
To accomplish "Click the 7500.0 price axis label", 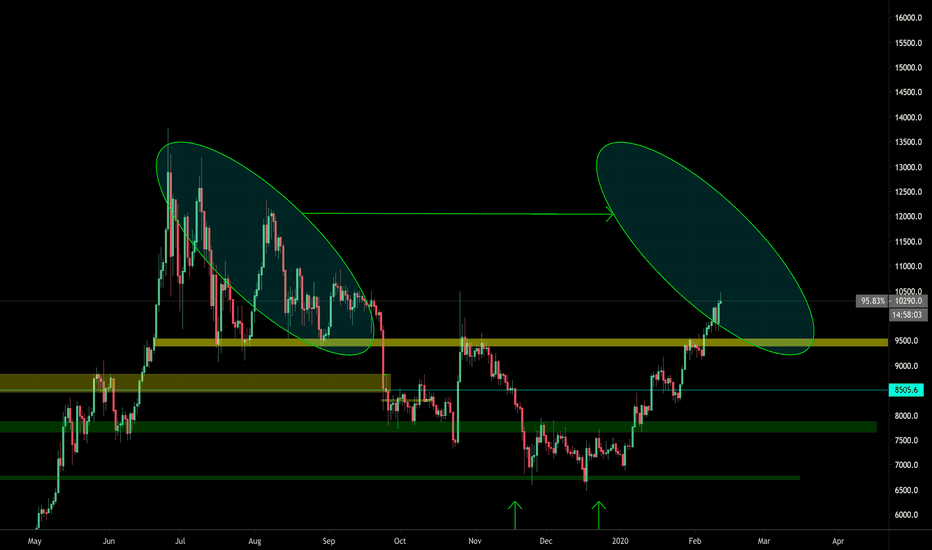I will click(x=906, y=441).
